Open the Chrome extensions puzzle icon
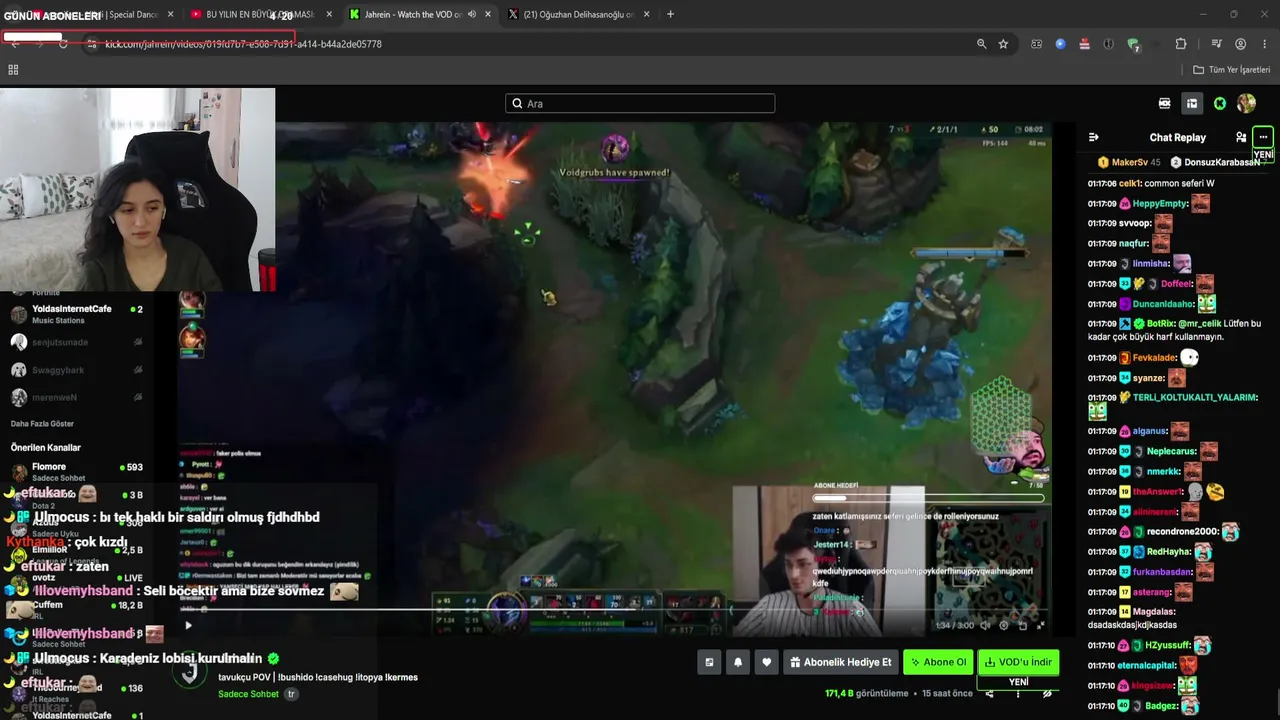 click(x=1181, y=44)
